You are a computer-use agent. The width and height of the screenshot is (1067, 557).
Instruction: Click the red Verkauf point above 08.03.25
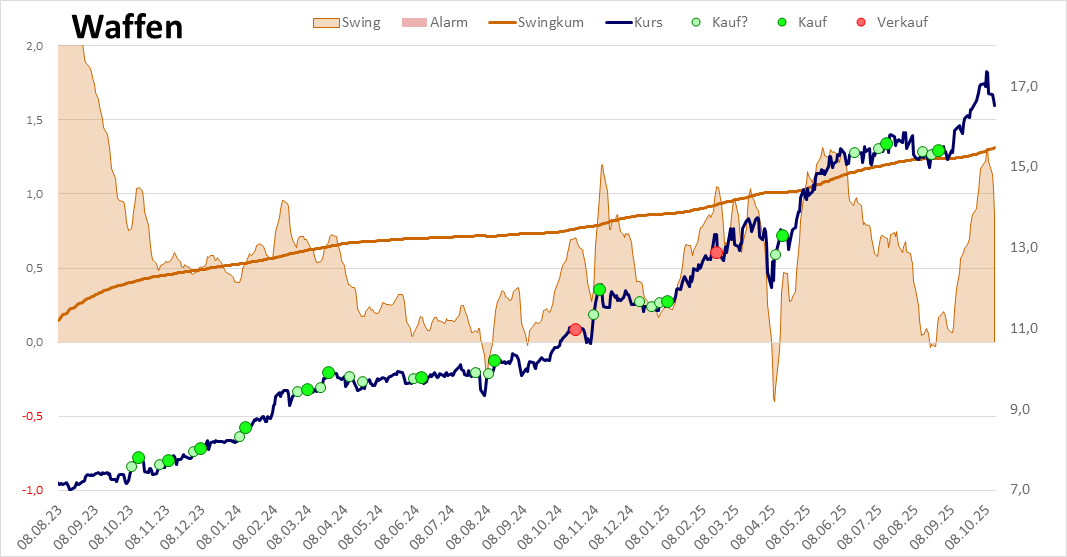pyautogui.click(x=716, y=253)
